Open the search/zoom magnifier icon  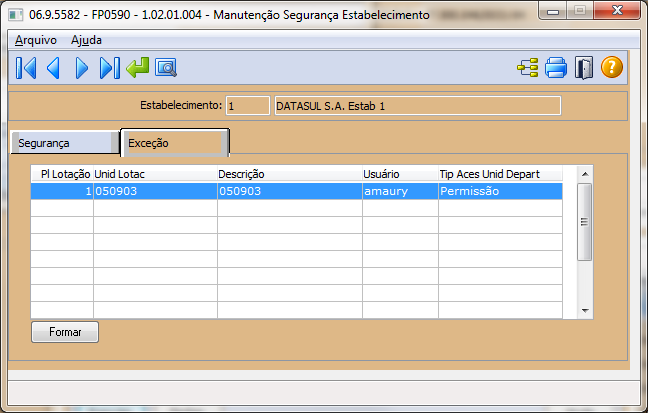tap(166, 68)
